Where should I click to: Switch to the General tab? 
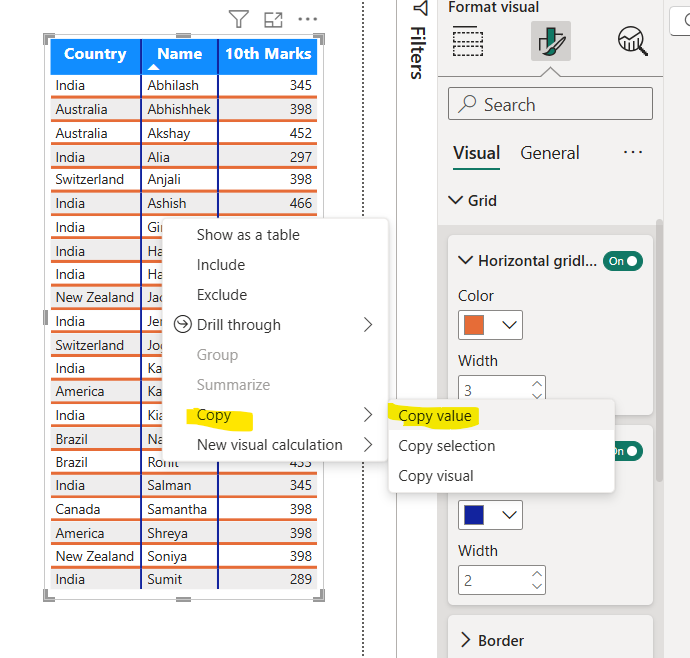tap(549, 153)
